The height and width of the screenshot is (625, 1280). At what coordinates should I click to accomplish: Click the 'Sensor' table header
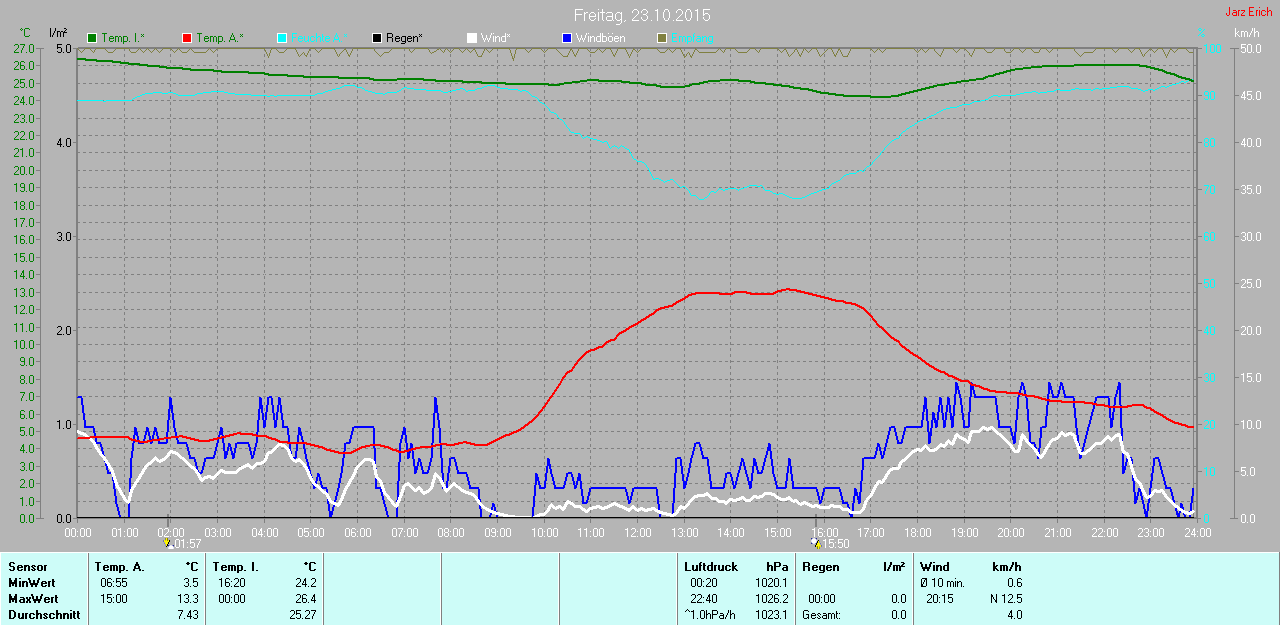(x=27, y=567)
